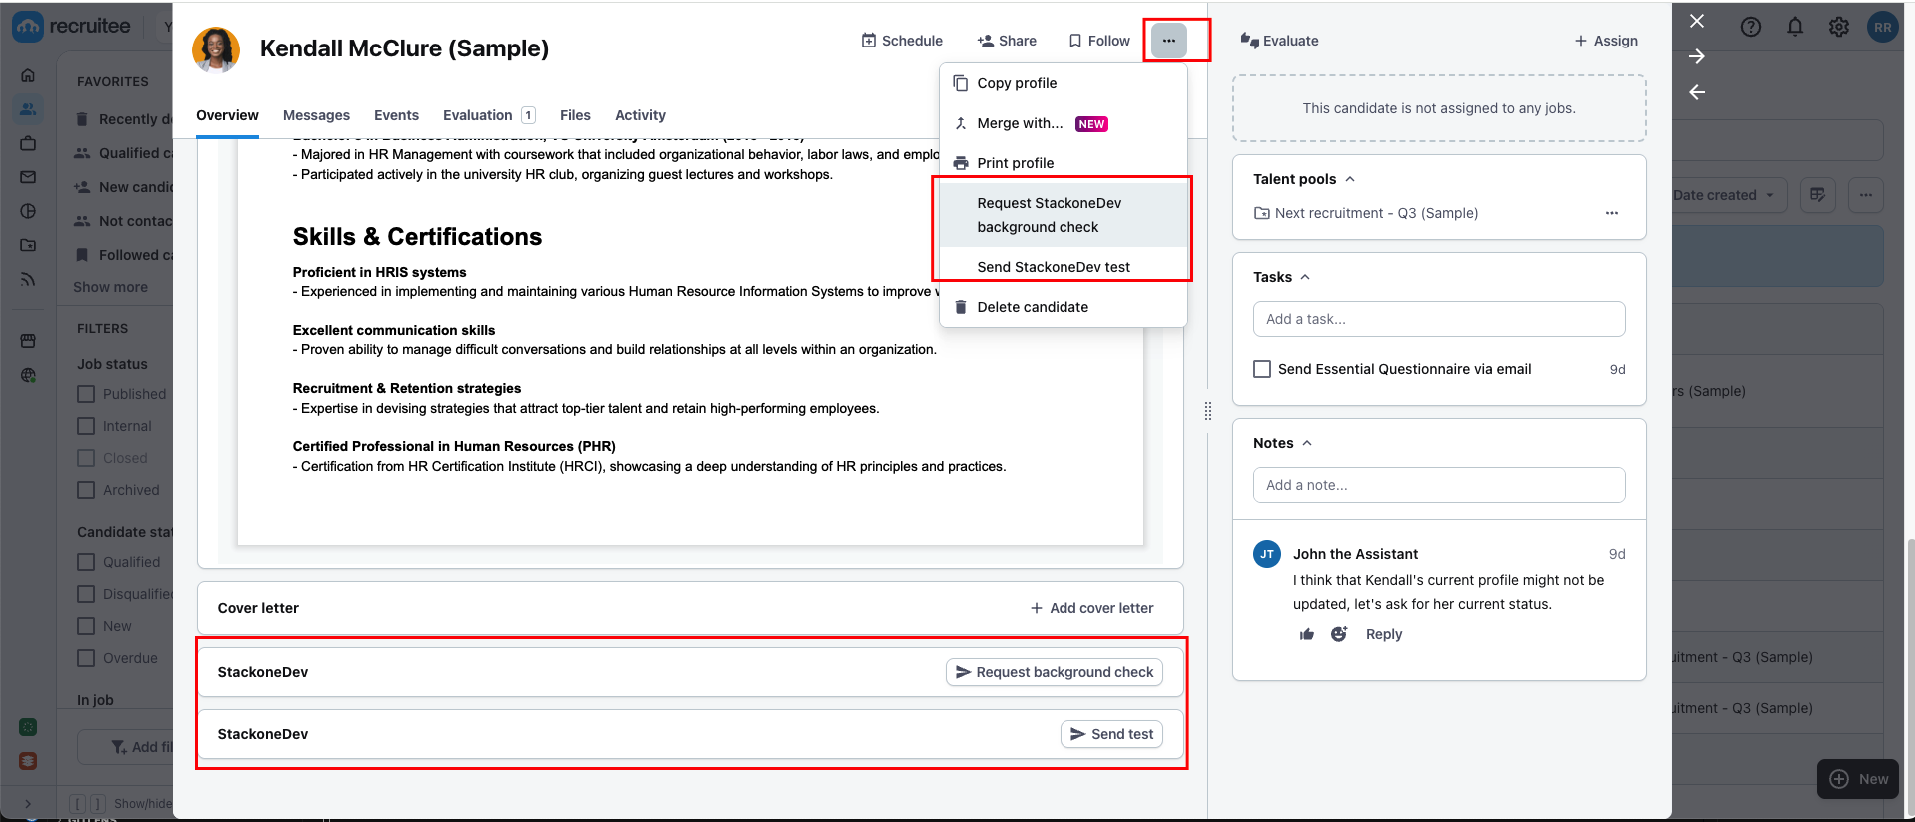The image size is (1915, 822).
Task: Select Copy profile from the menu
Action: 1063,83
